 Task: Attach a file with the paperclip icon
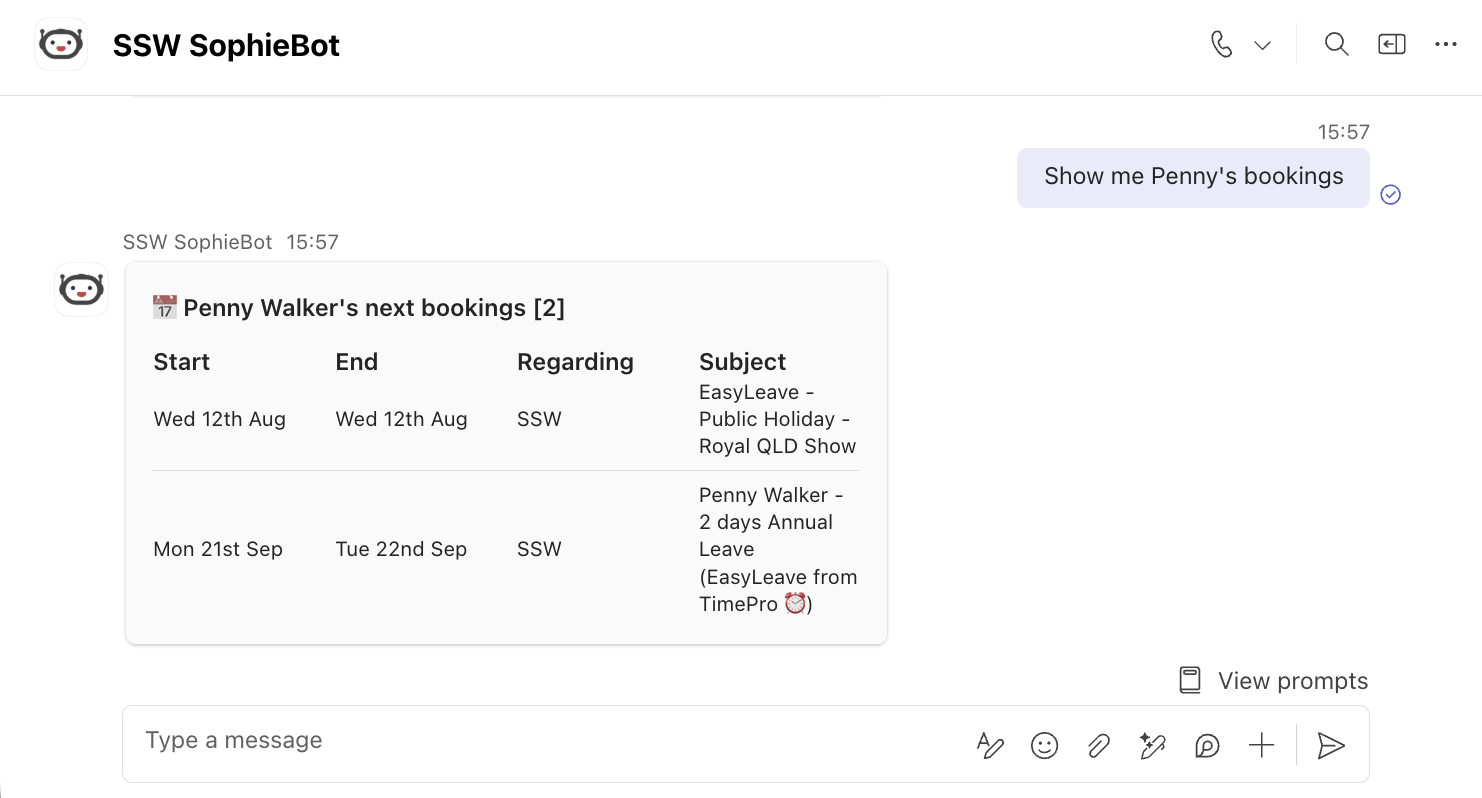[1099, 745]
